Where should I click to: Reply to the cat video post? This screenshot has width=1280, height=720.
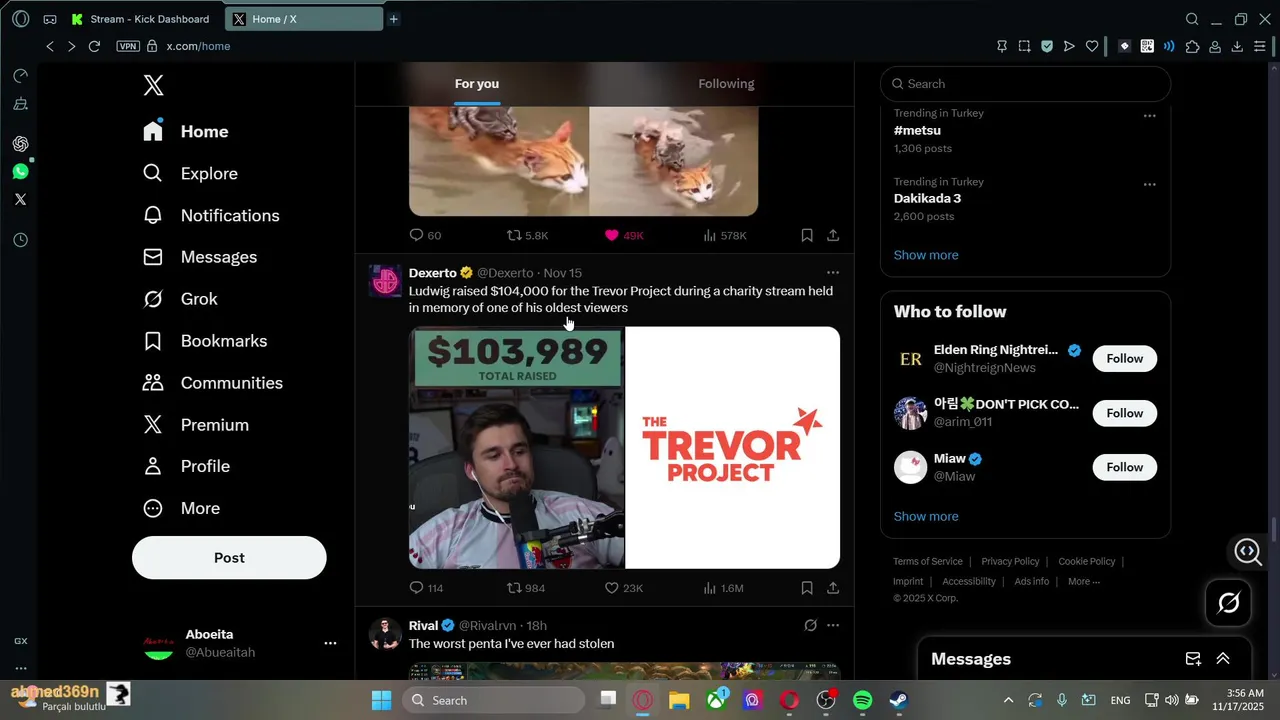click(x=425, y=235)
